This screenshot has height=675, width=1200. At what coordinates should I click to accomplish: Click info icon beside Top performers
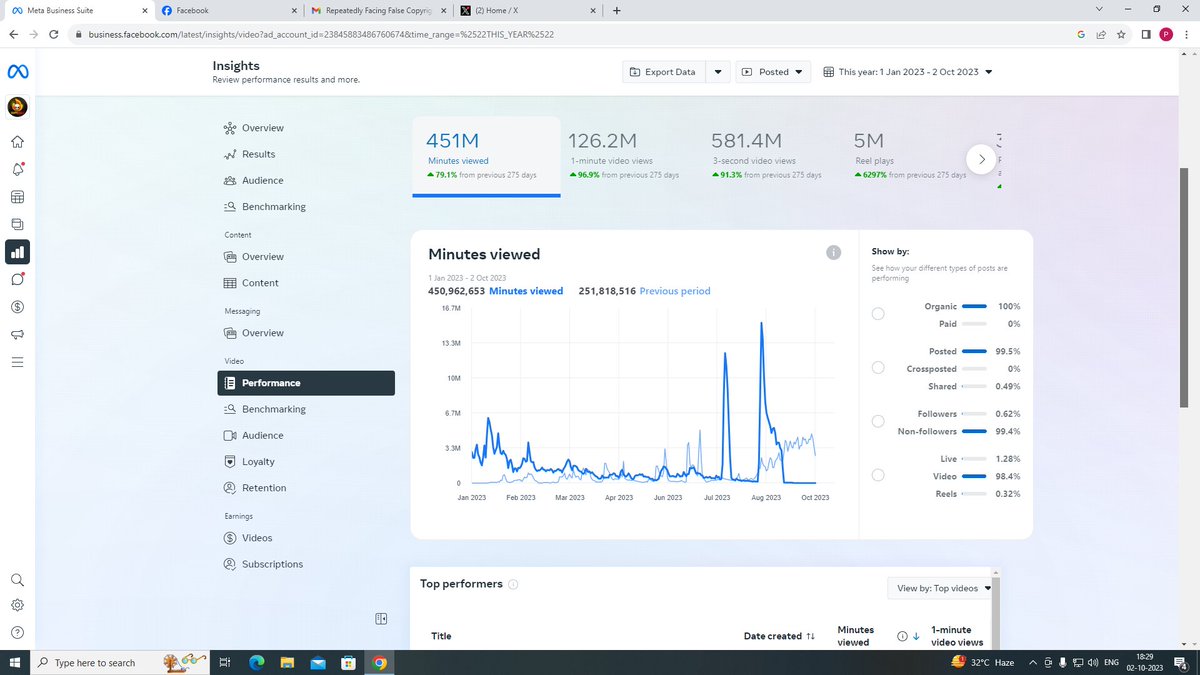point(513,584)
